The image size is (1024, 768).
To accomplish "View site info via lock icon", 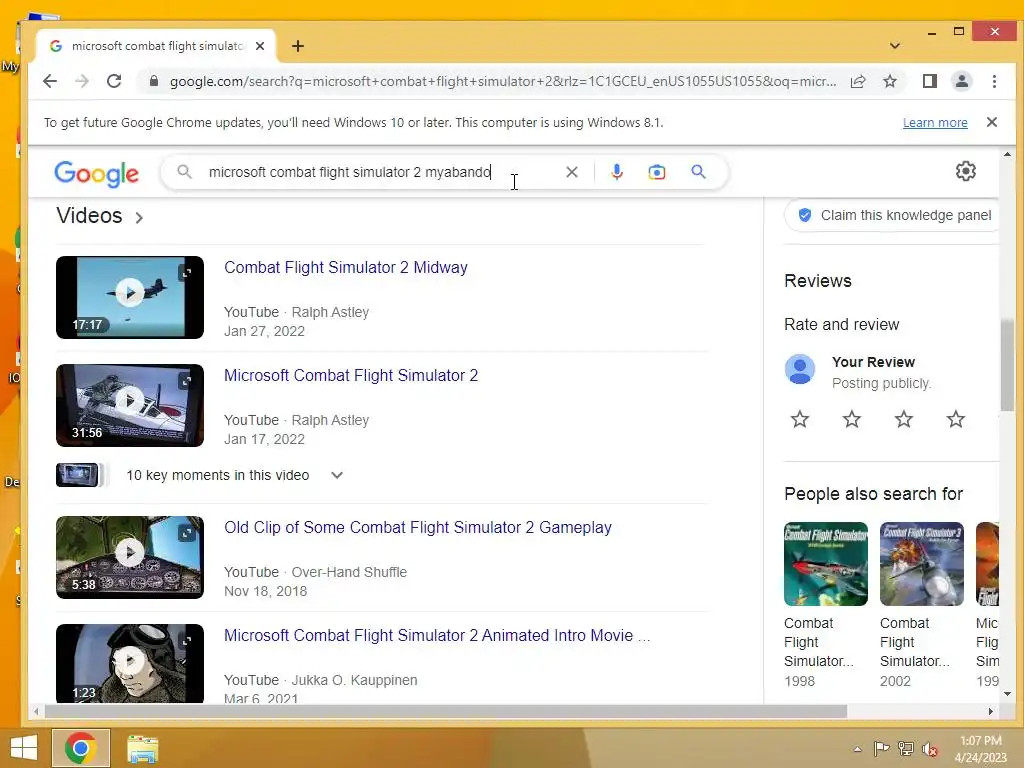I will coord(154,81).
